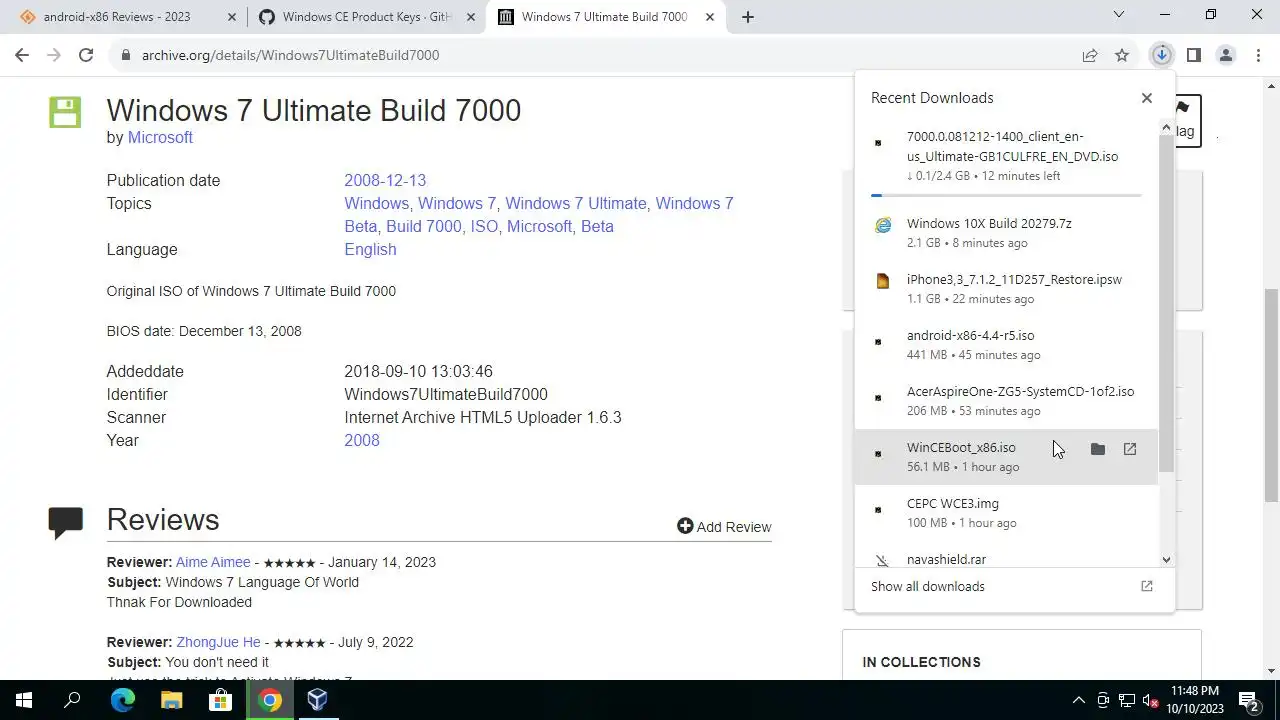1280x720 pixels.
Task: Go back to the previous page
Action: pyautogui.click(x=22, y=55)
